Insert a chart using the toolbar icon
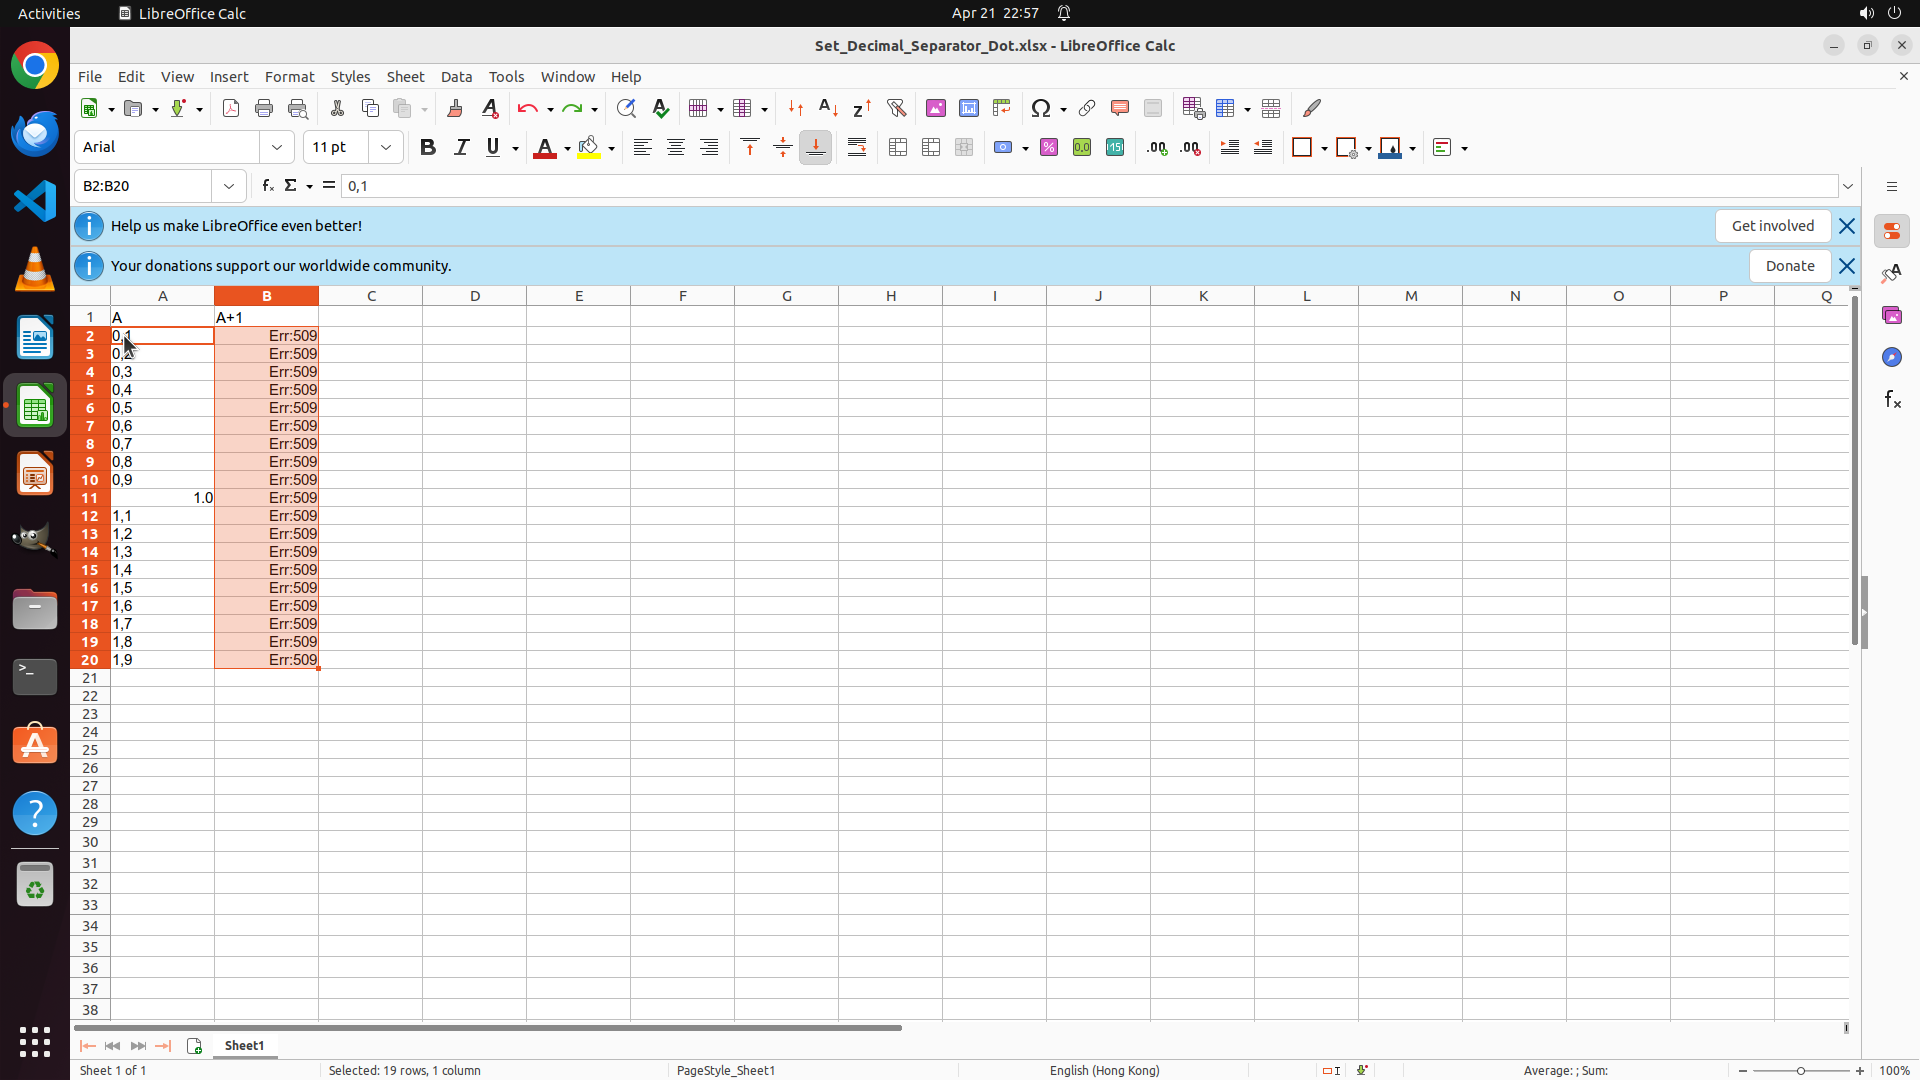This screenshot has height=1080, width=1920. click(968, 108)
